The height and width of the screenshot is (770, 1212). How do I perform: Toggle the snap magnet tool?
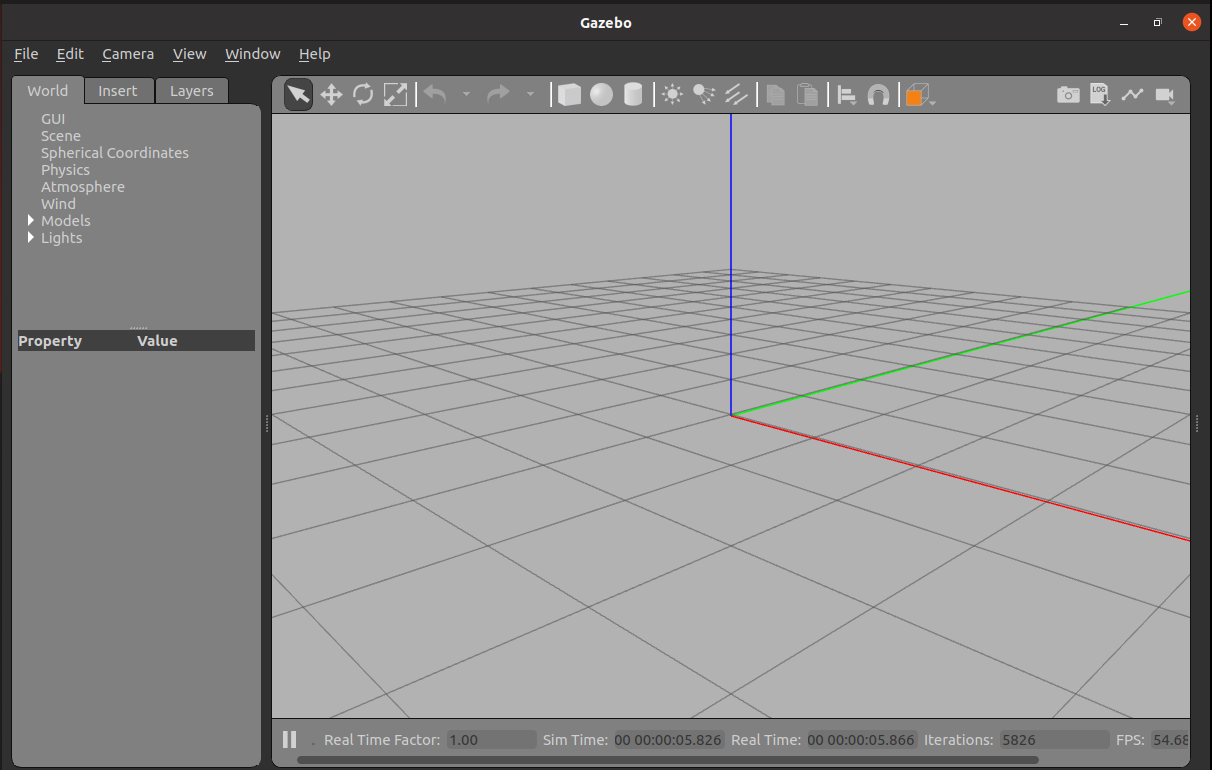(x=878, y=95)
